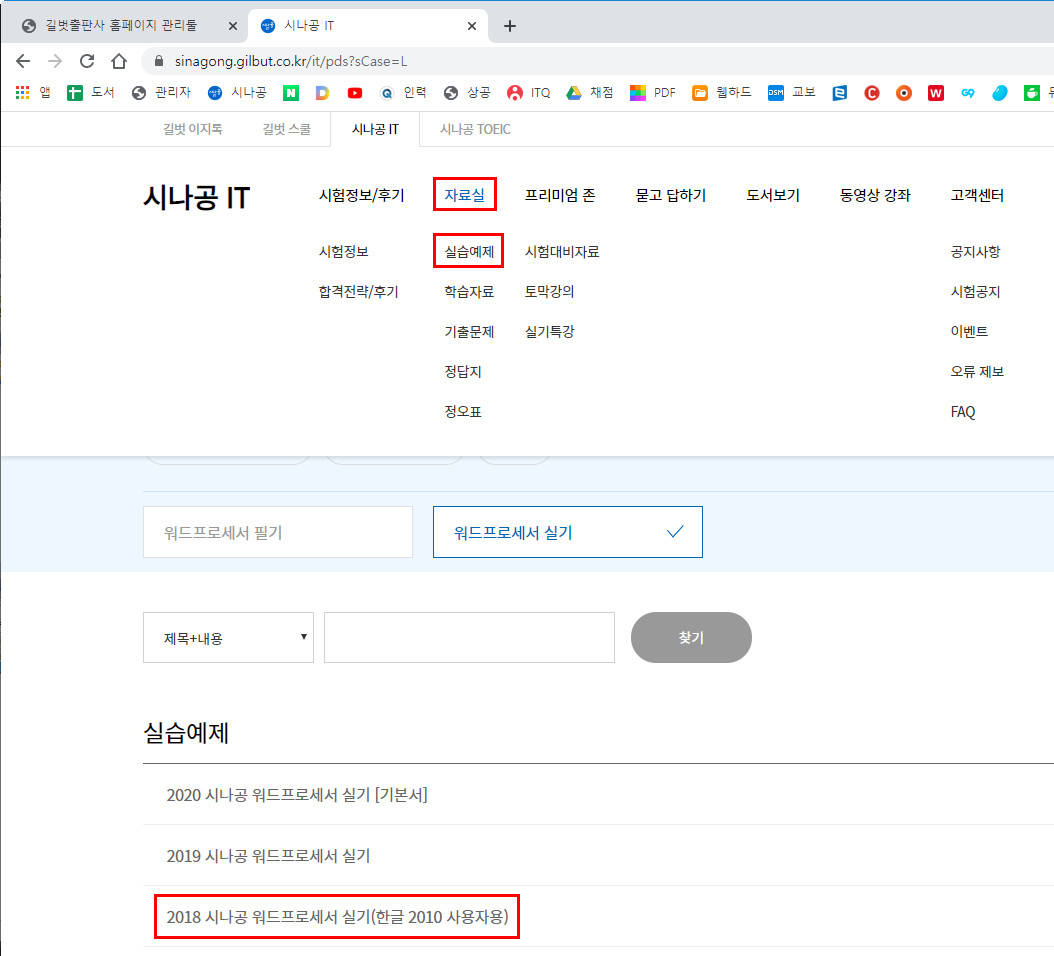Viewport: 1054px width, 956px height.
Task: Open the 묻고 답하기 menu
Action: (671, 195)
